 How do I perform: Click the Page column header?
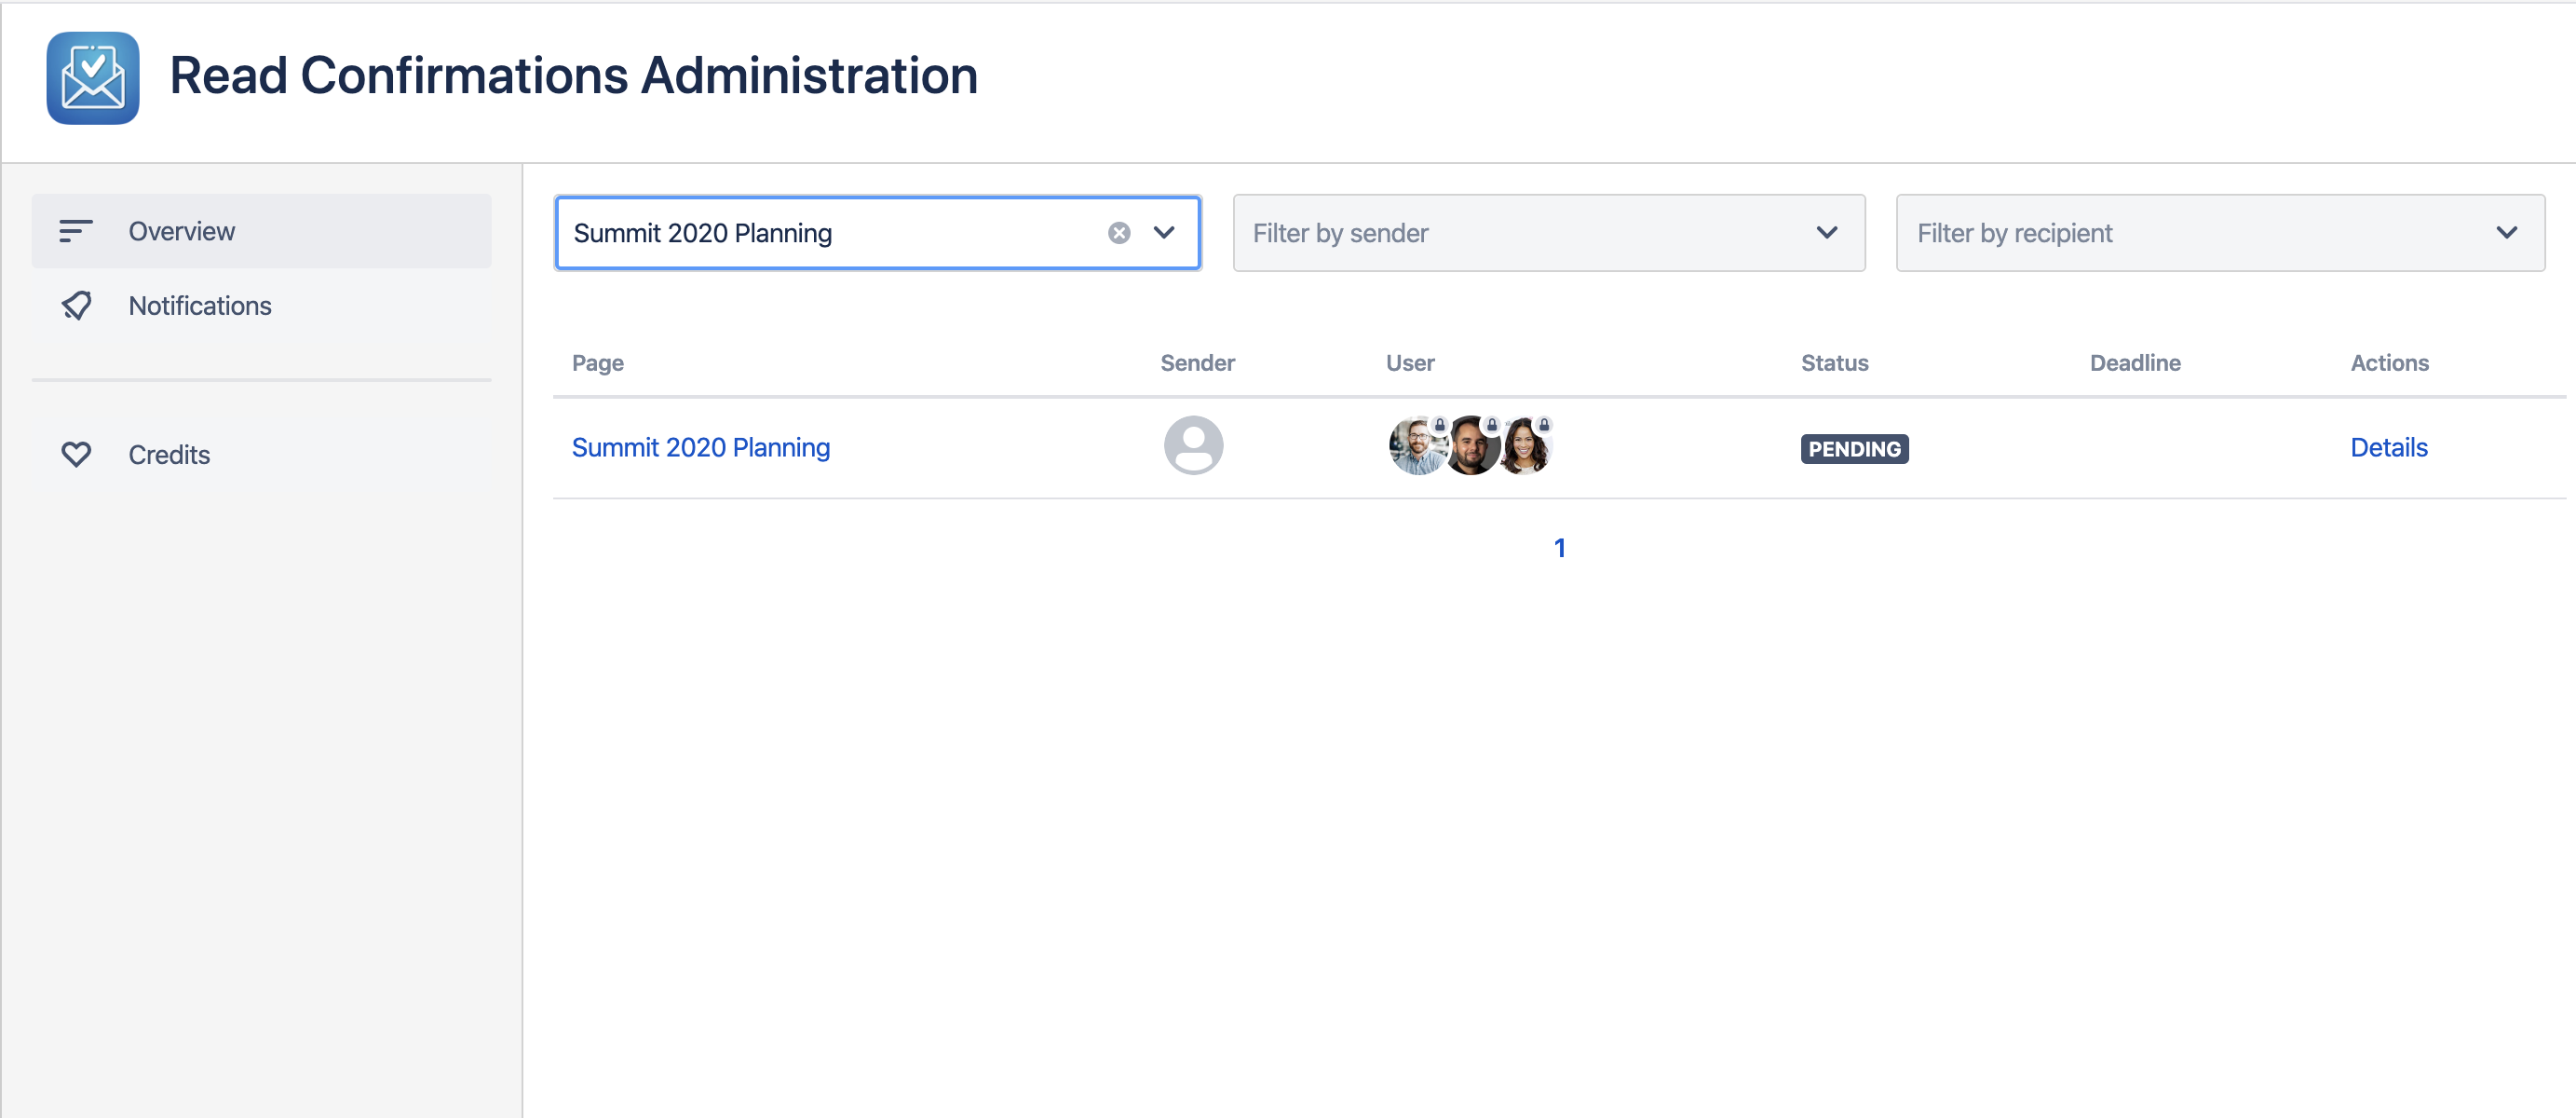click(x=597, y=363)
